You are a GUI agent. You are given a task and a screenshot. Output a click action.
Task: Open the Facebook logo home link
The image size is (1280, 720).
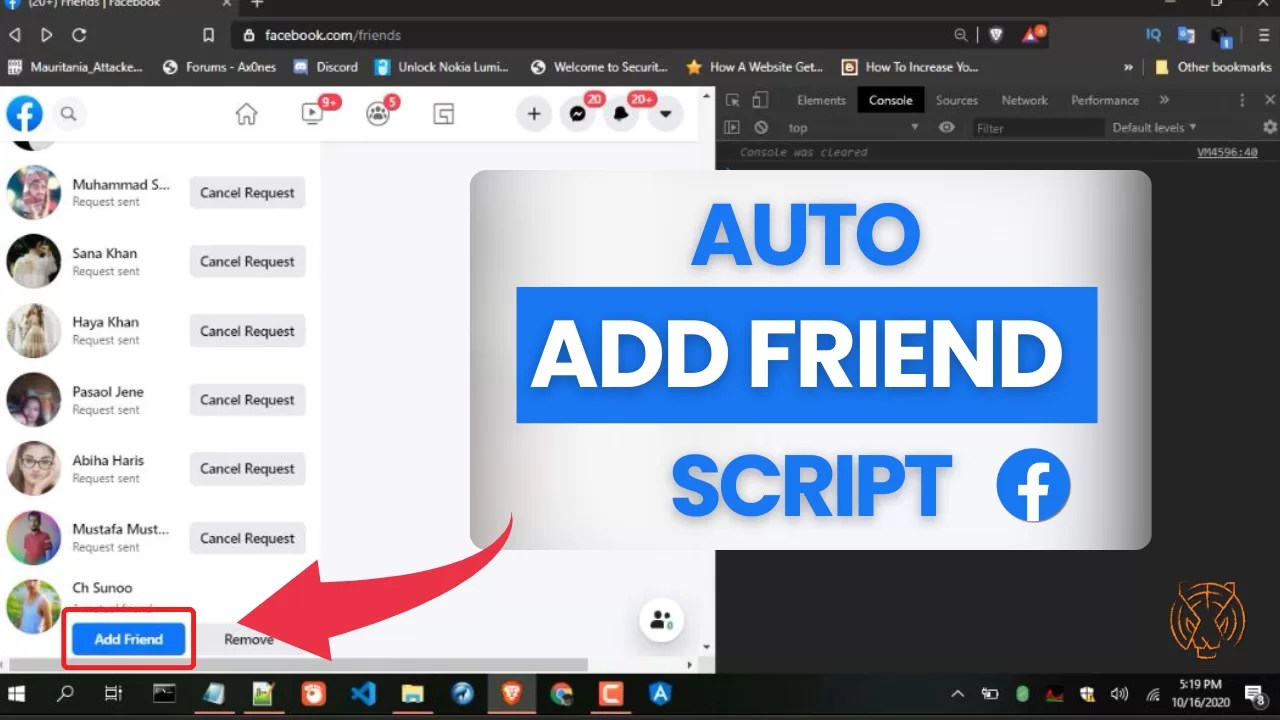coord(24,114)
